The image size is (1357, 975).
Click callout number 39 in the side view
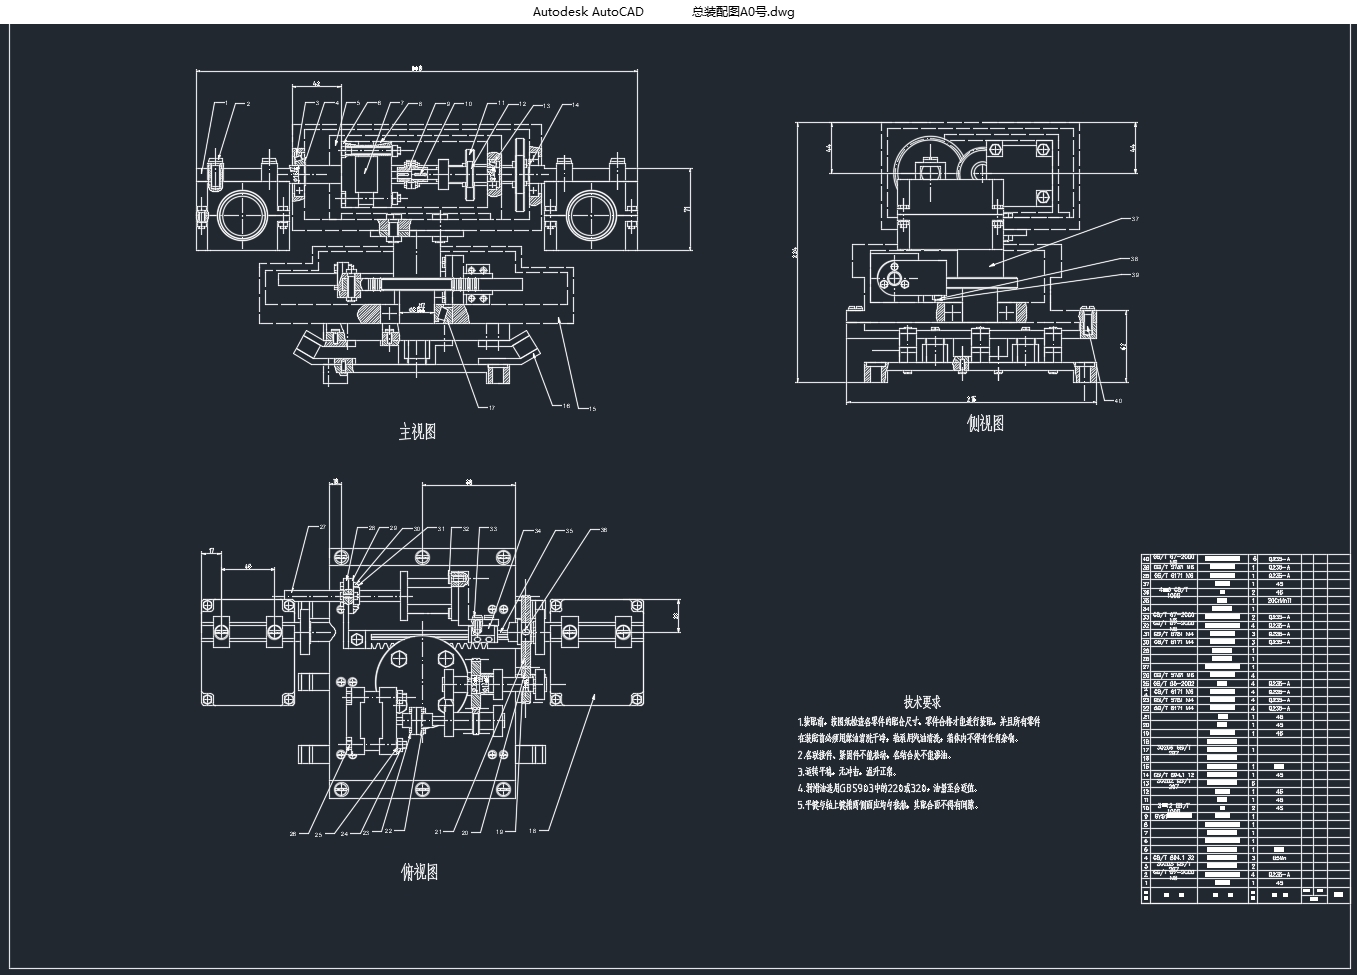(x=1135, y=275)
